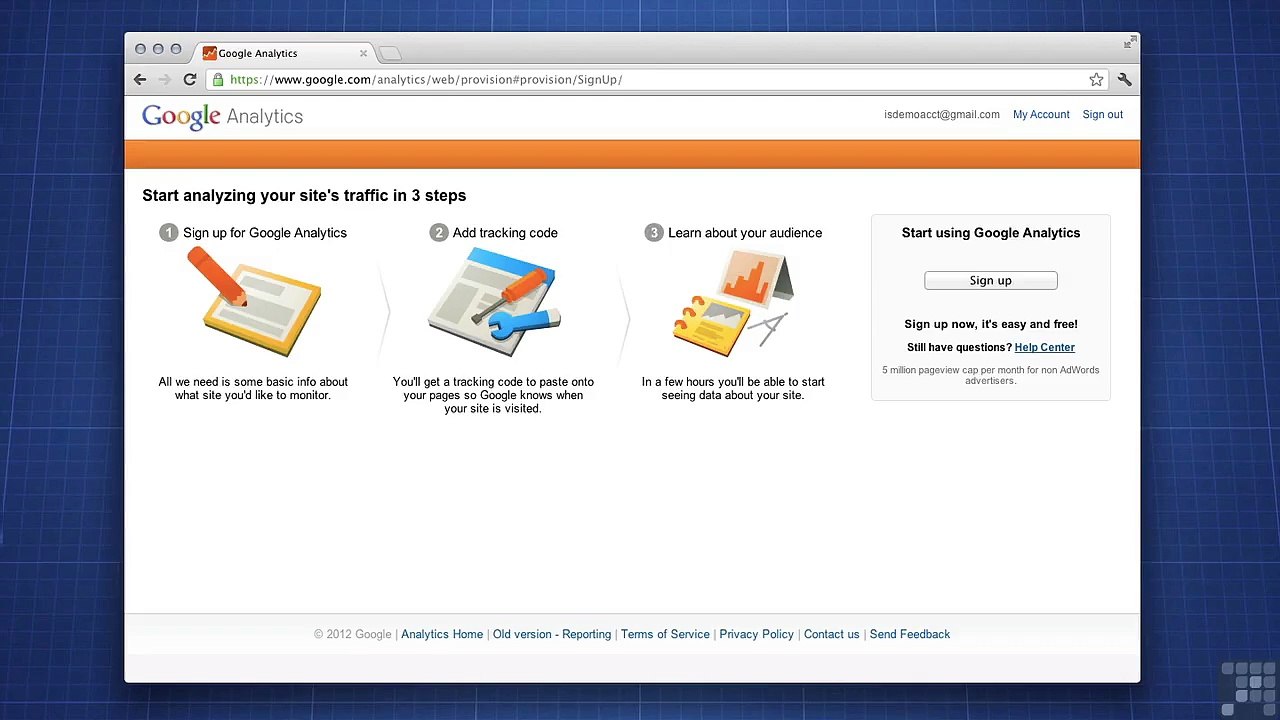Click the © 2012 Google copyright text
Image resolution: width=1280 pixels, height=720 pixels.
(x=353, y=634)
